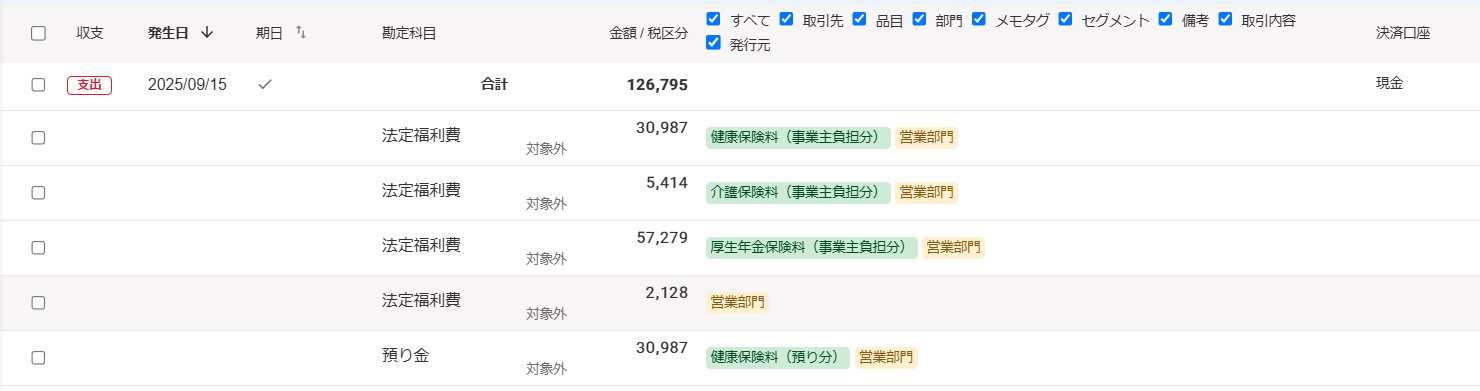Viewport: 1480px width, 391px height.
Task: Click the 健康保険料（事業主負担分） tag
Action: point(798,138)
